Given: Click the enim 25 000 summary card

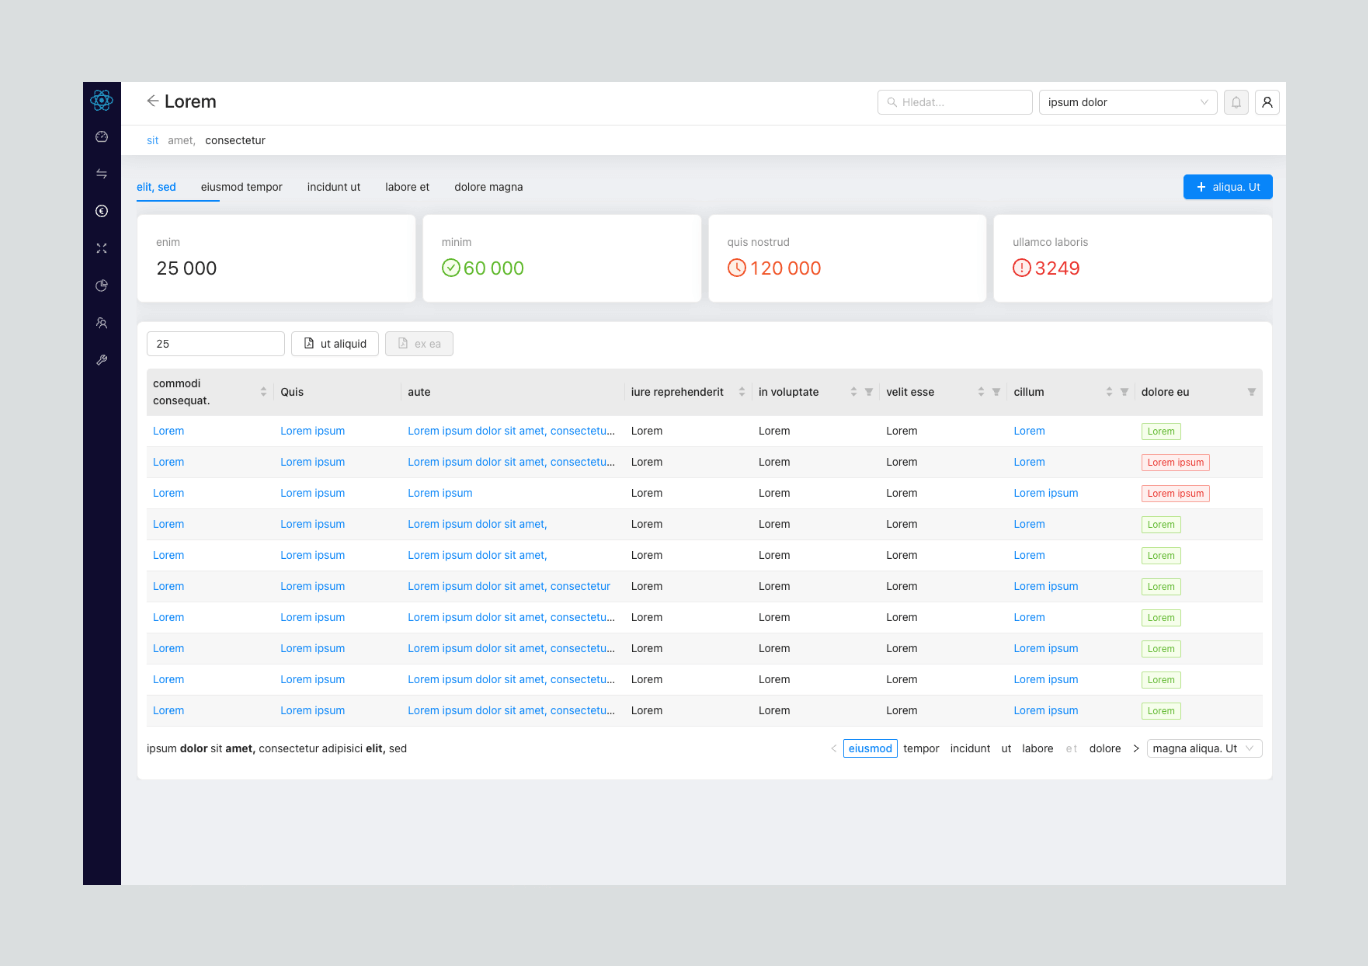Looking at the screenshot, I should point(276,258).
